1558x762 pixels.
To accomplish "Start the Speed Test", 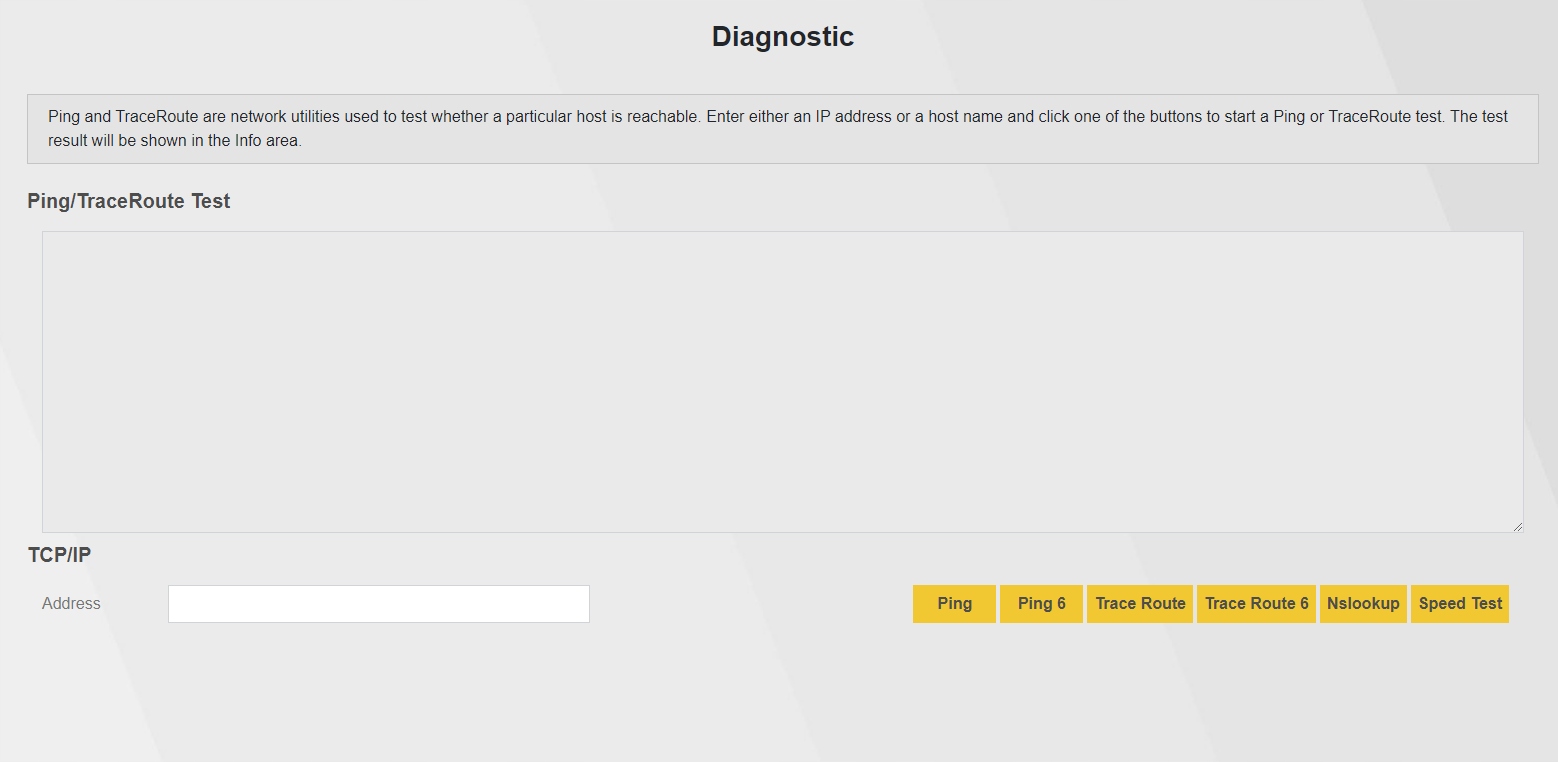I will [1460, 604].
